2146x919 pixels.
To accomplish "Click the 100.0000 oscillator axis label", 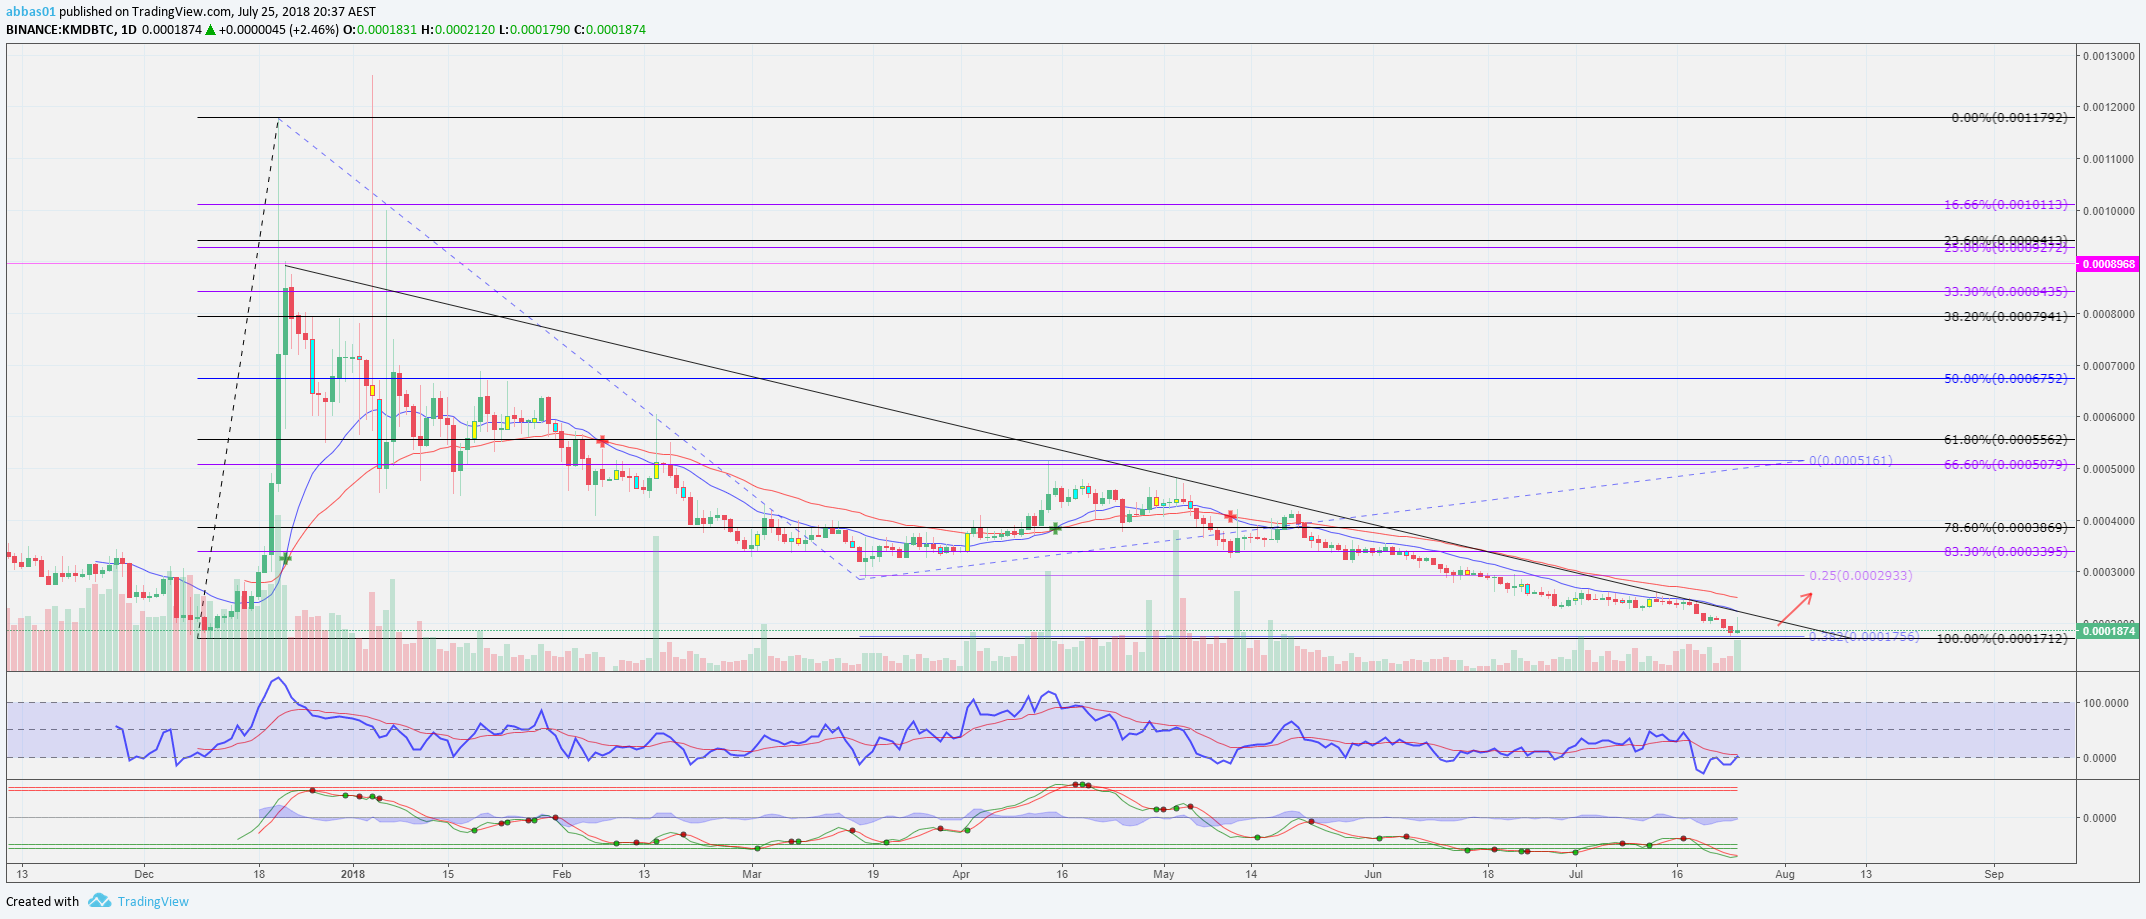I will point(2104,703).
